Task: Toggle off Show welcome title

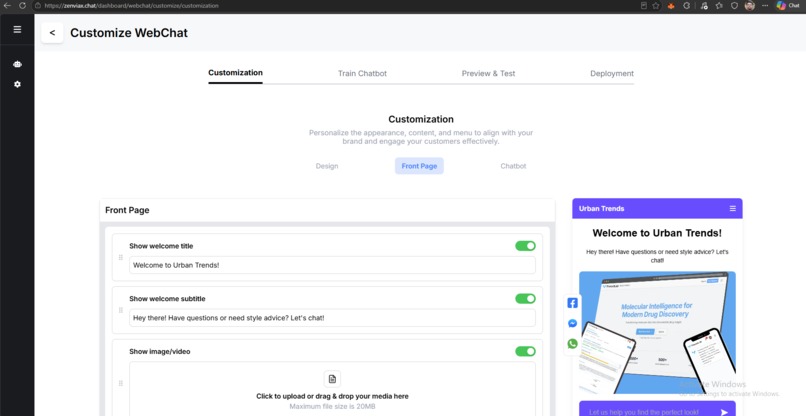Action: (525, 246)
